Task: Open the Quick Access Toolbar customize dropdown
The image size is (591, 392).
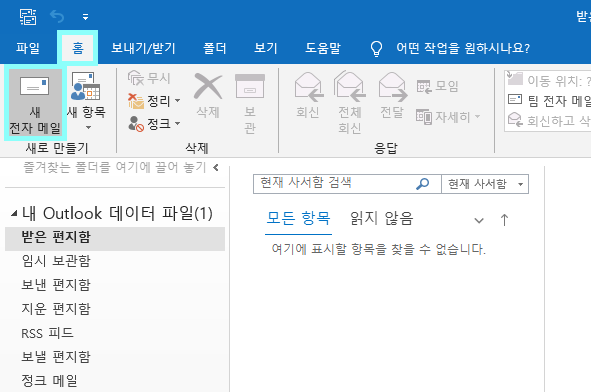Action: point(86,17)
